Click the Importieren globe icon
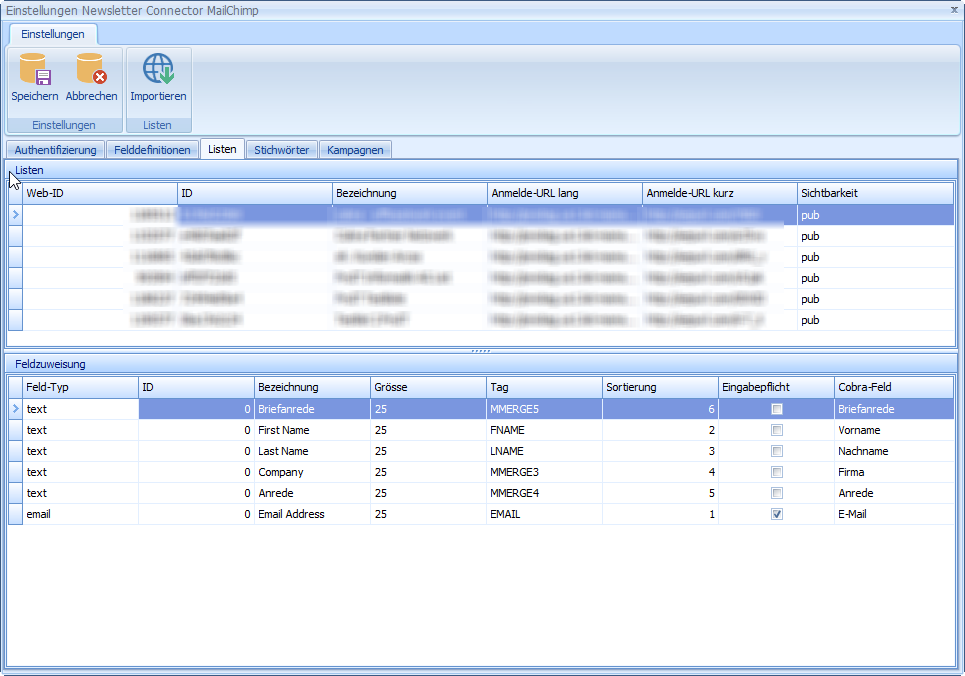The image size is (965, 676). point(158,72)
